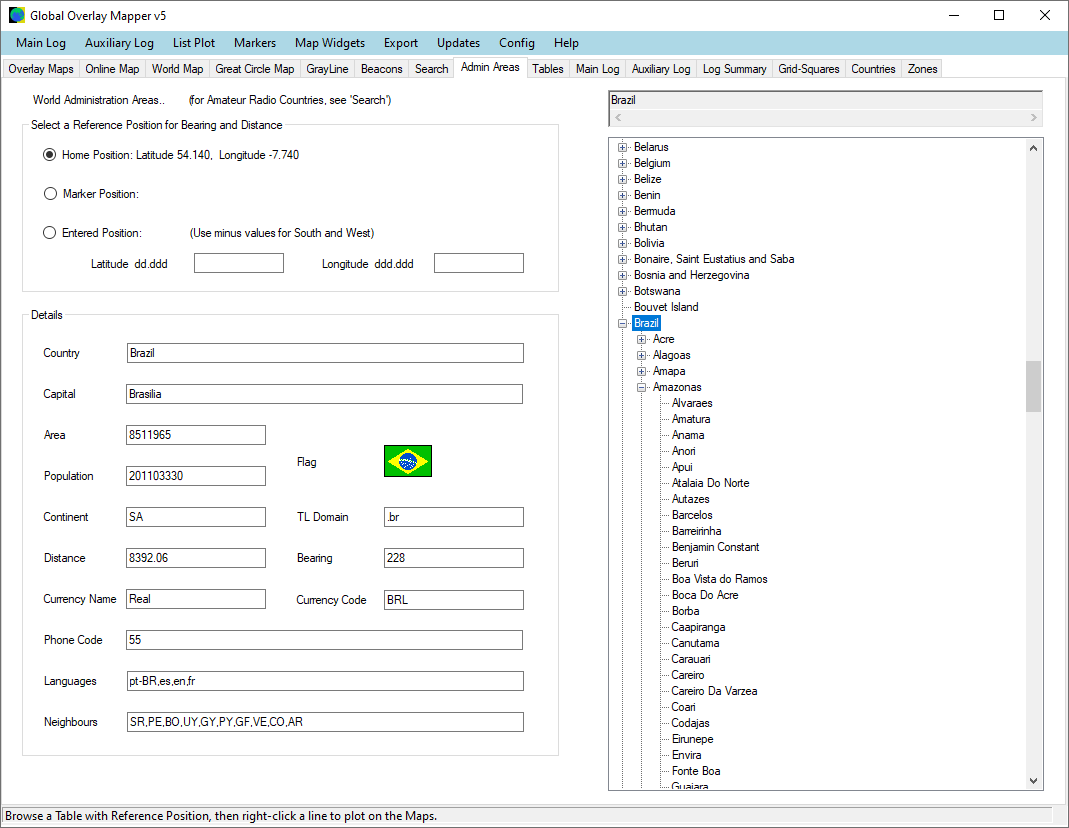The width and height of the screenshot is (1069, 828).
Task: Select Benjamin Constant in the tree
Action: coord(715,547)
